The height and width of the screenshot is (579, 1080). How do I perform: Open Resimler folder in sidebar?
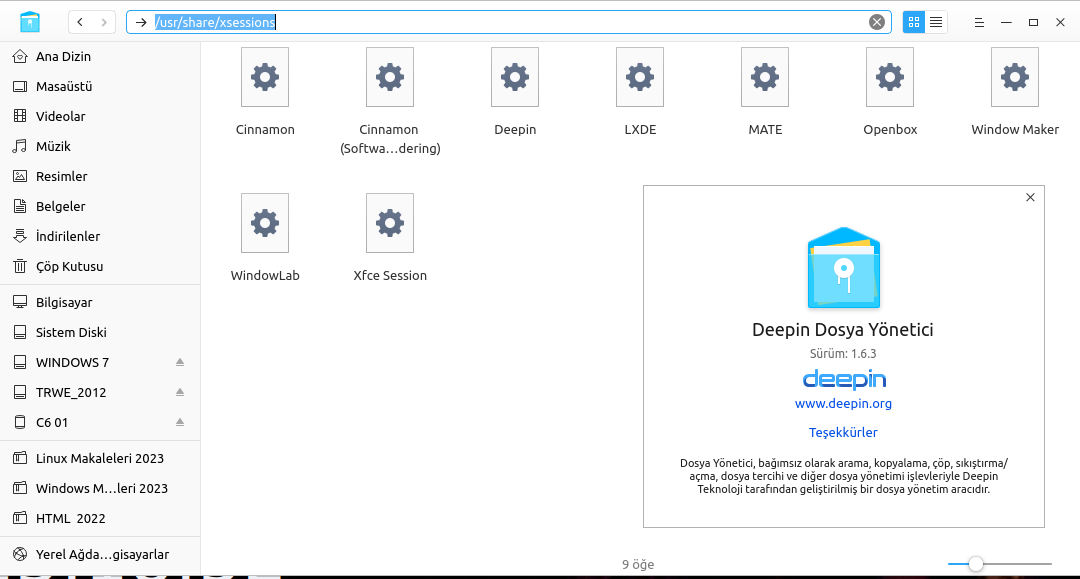101,176
